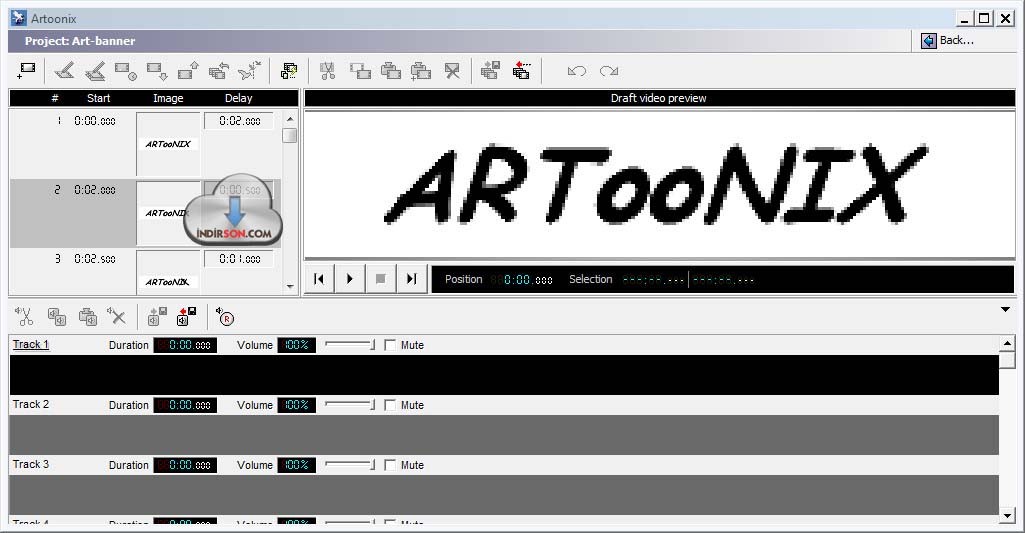Click the record sound R icon
This screenshot has width=1025, height=533.
point(225,317)
